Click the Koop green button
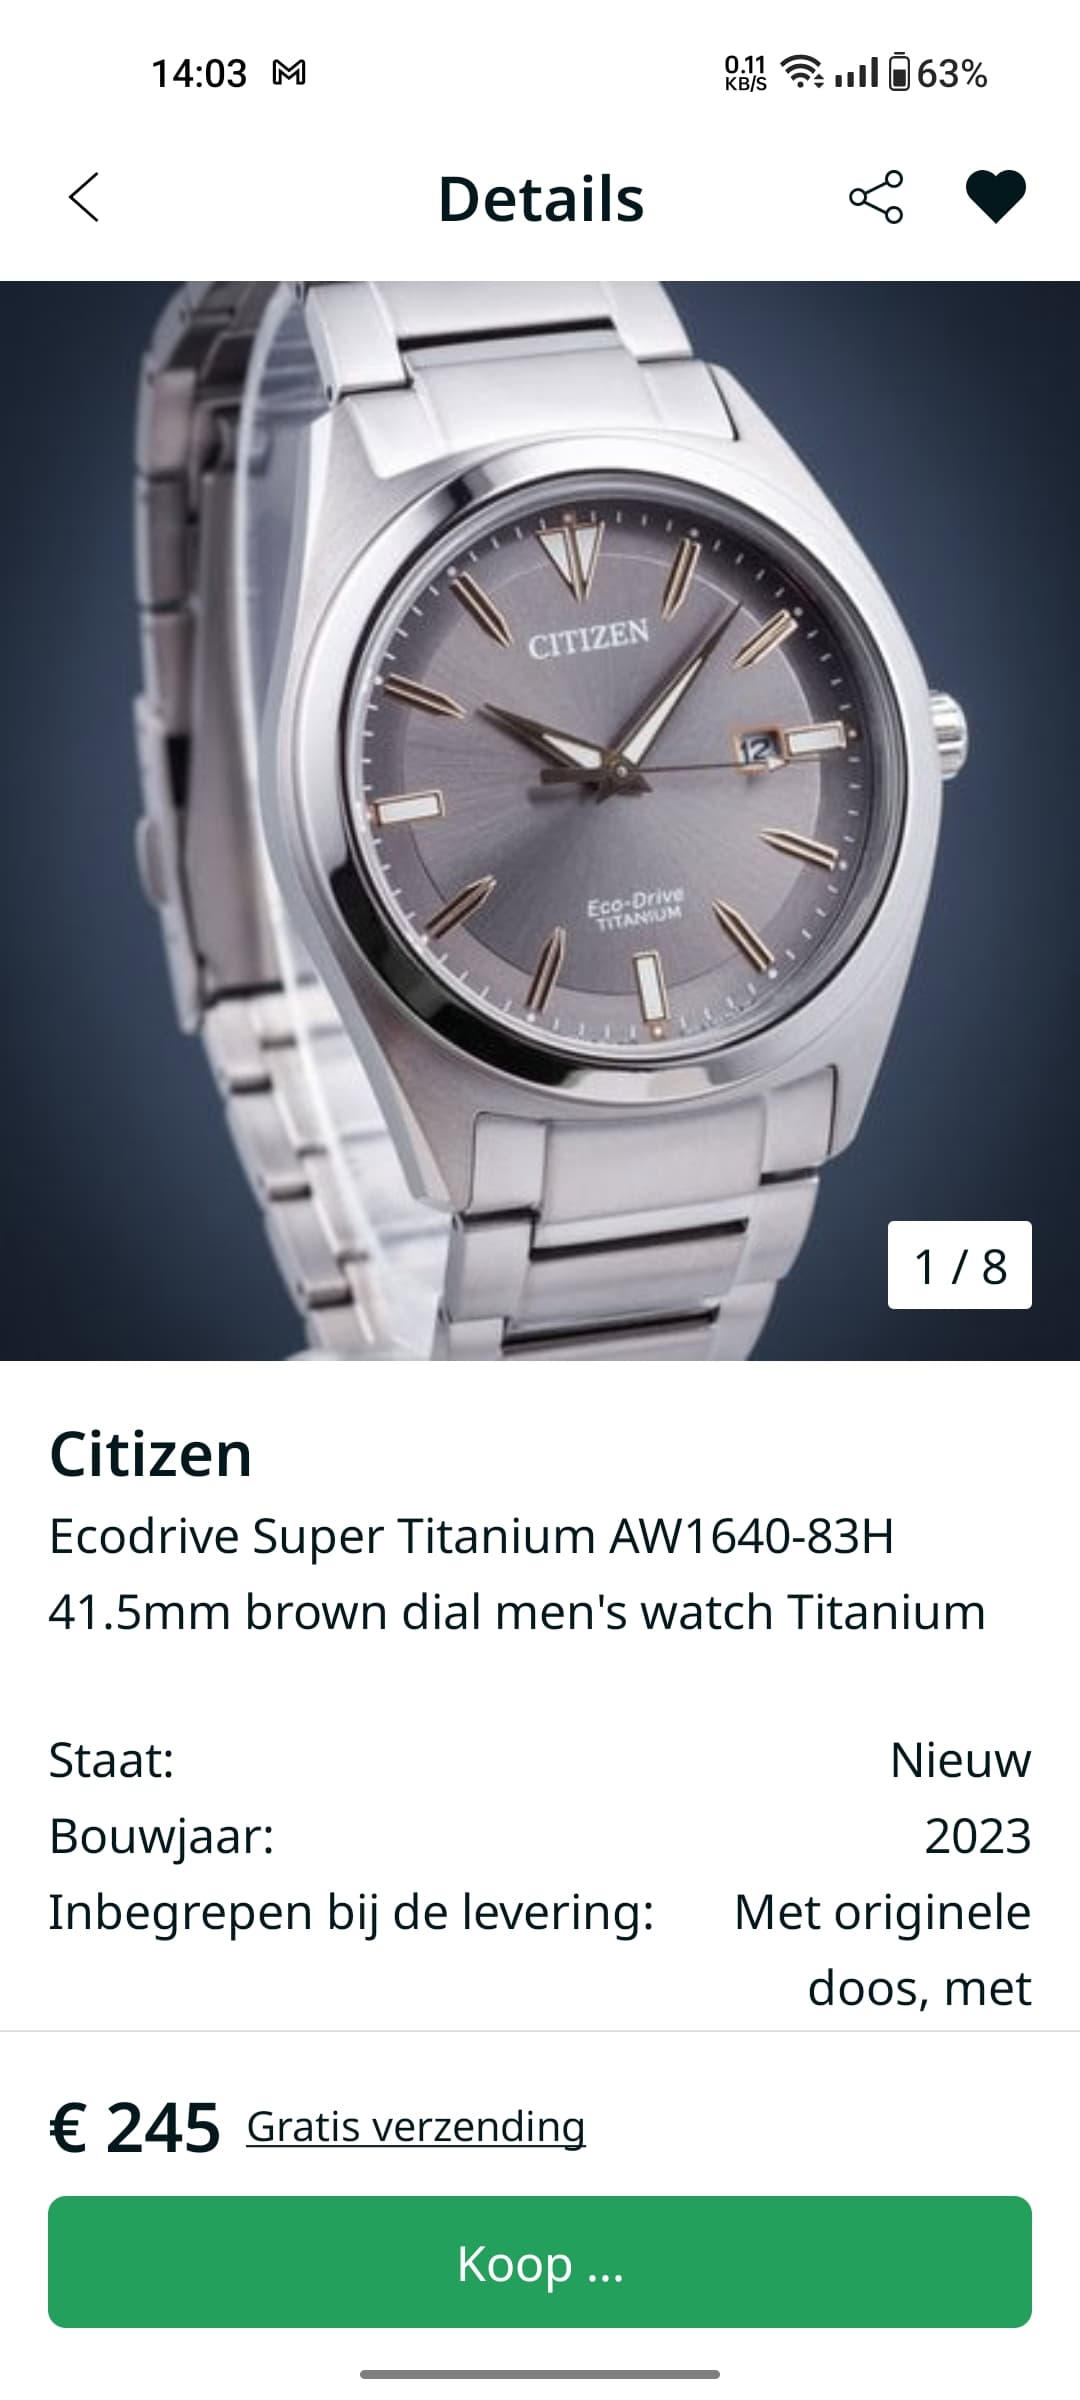Viewport: 1080px width, 2400px height. pyautogui.click(x=540, y=2262)
